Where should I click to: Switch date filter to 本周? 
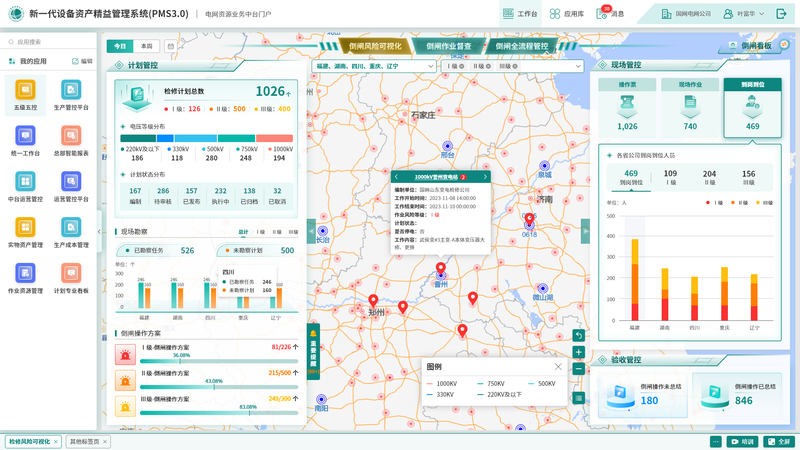pyautogui.click(x=147, y=46)
